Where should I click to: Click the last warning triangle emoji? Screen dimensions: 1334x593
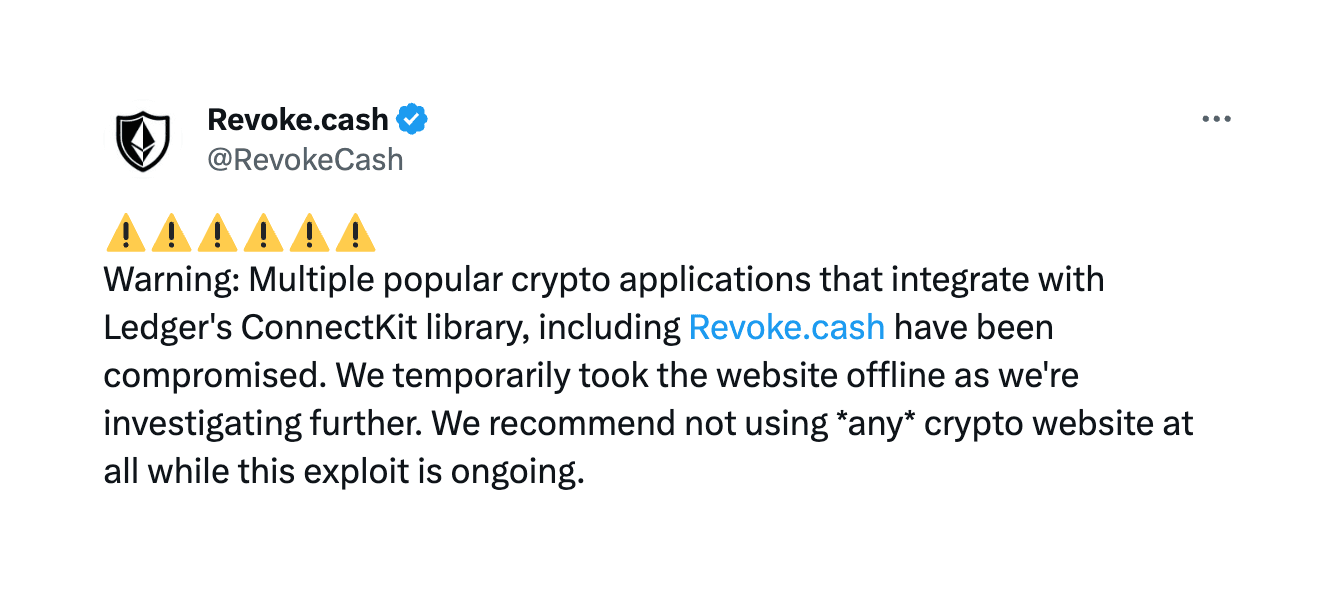click(355, 234)
